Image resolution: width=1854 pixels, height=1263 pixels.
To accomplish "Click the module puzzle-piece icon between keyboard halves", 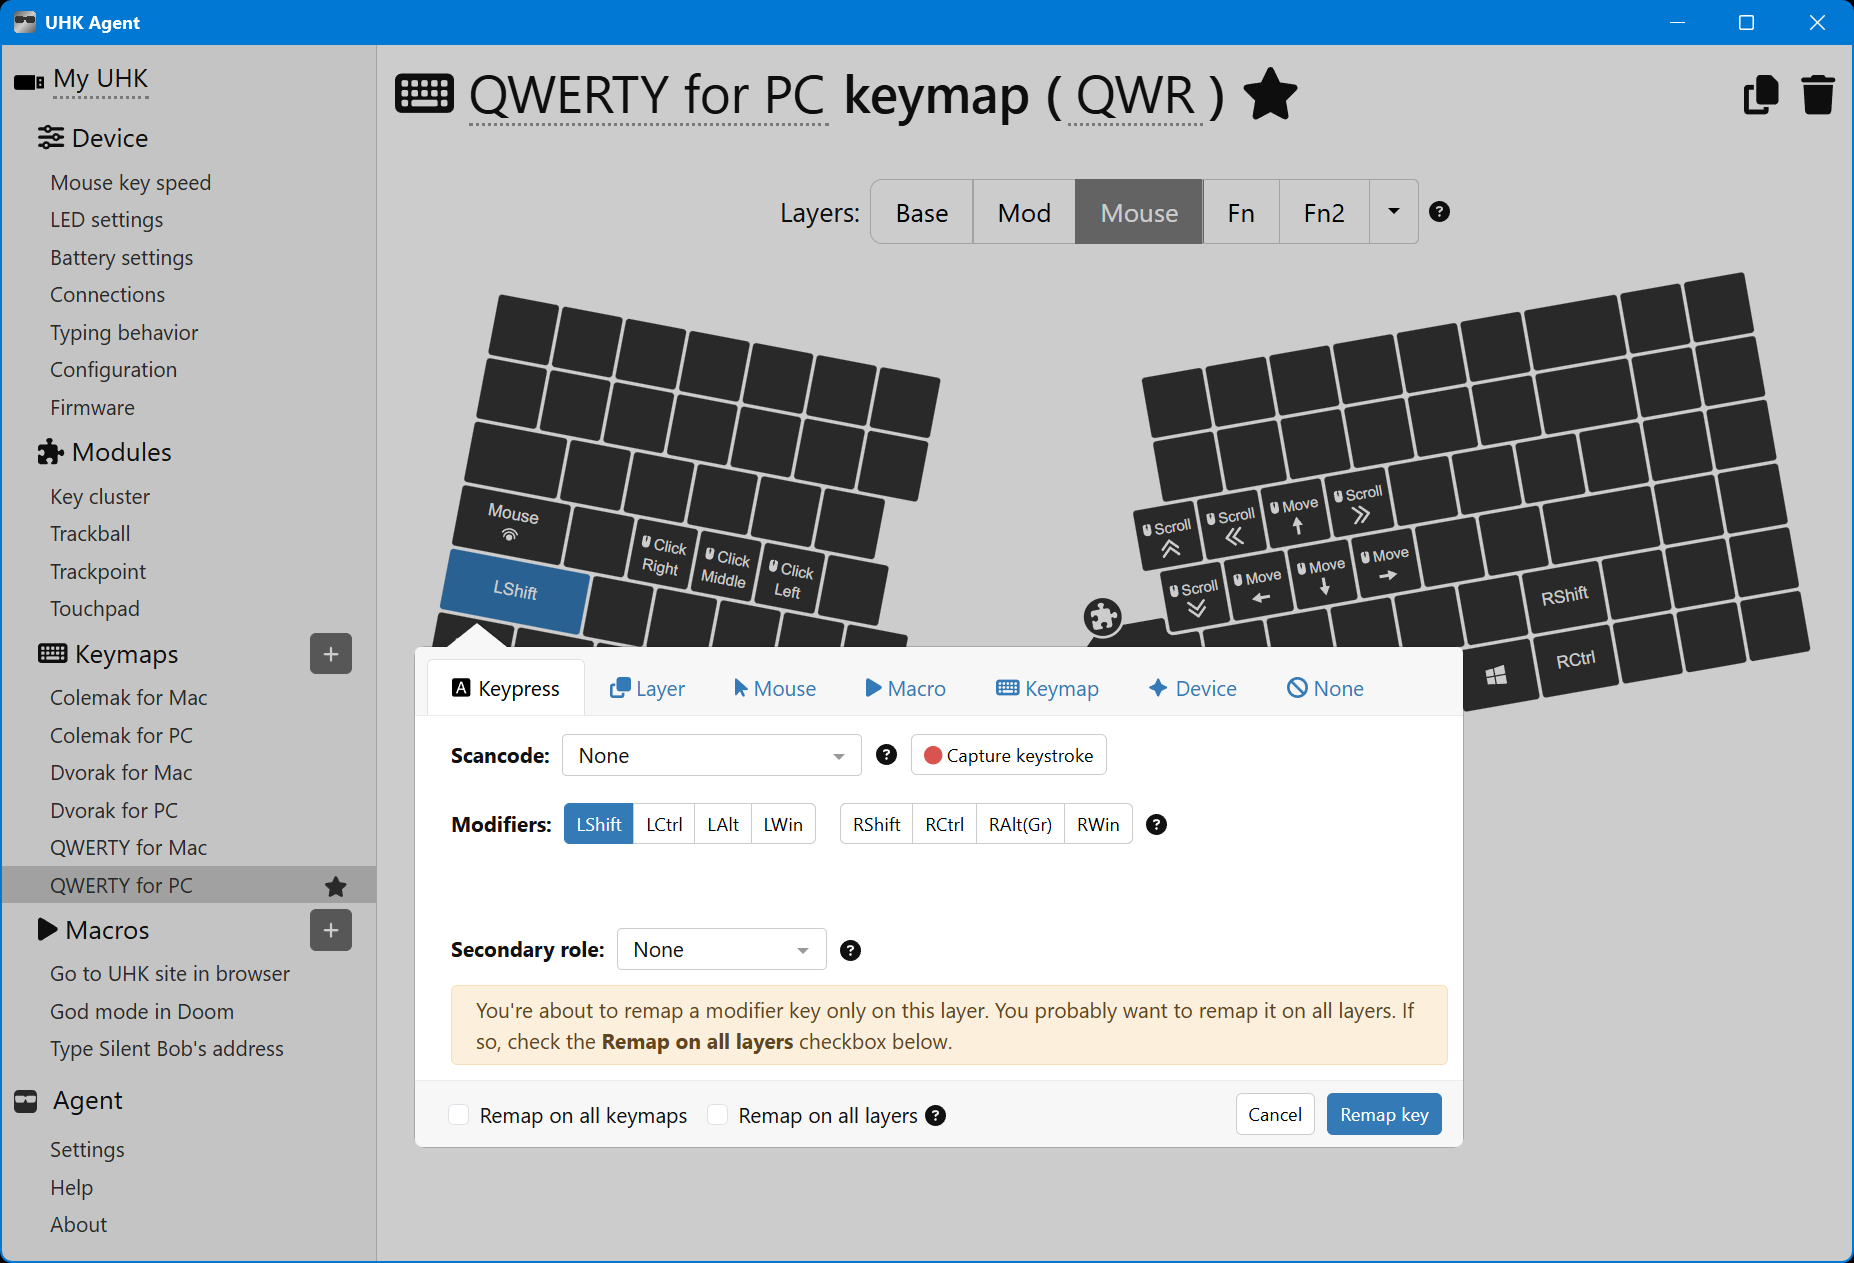I will (1102, 617).
